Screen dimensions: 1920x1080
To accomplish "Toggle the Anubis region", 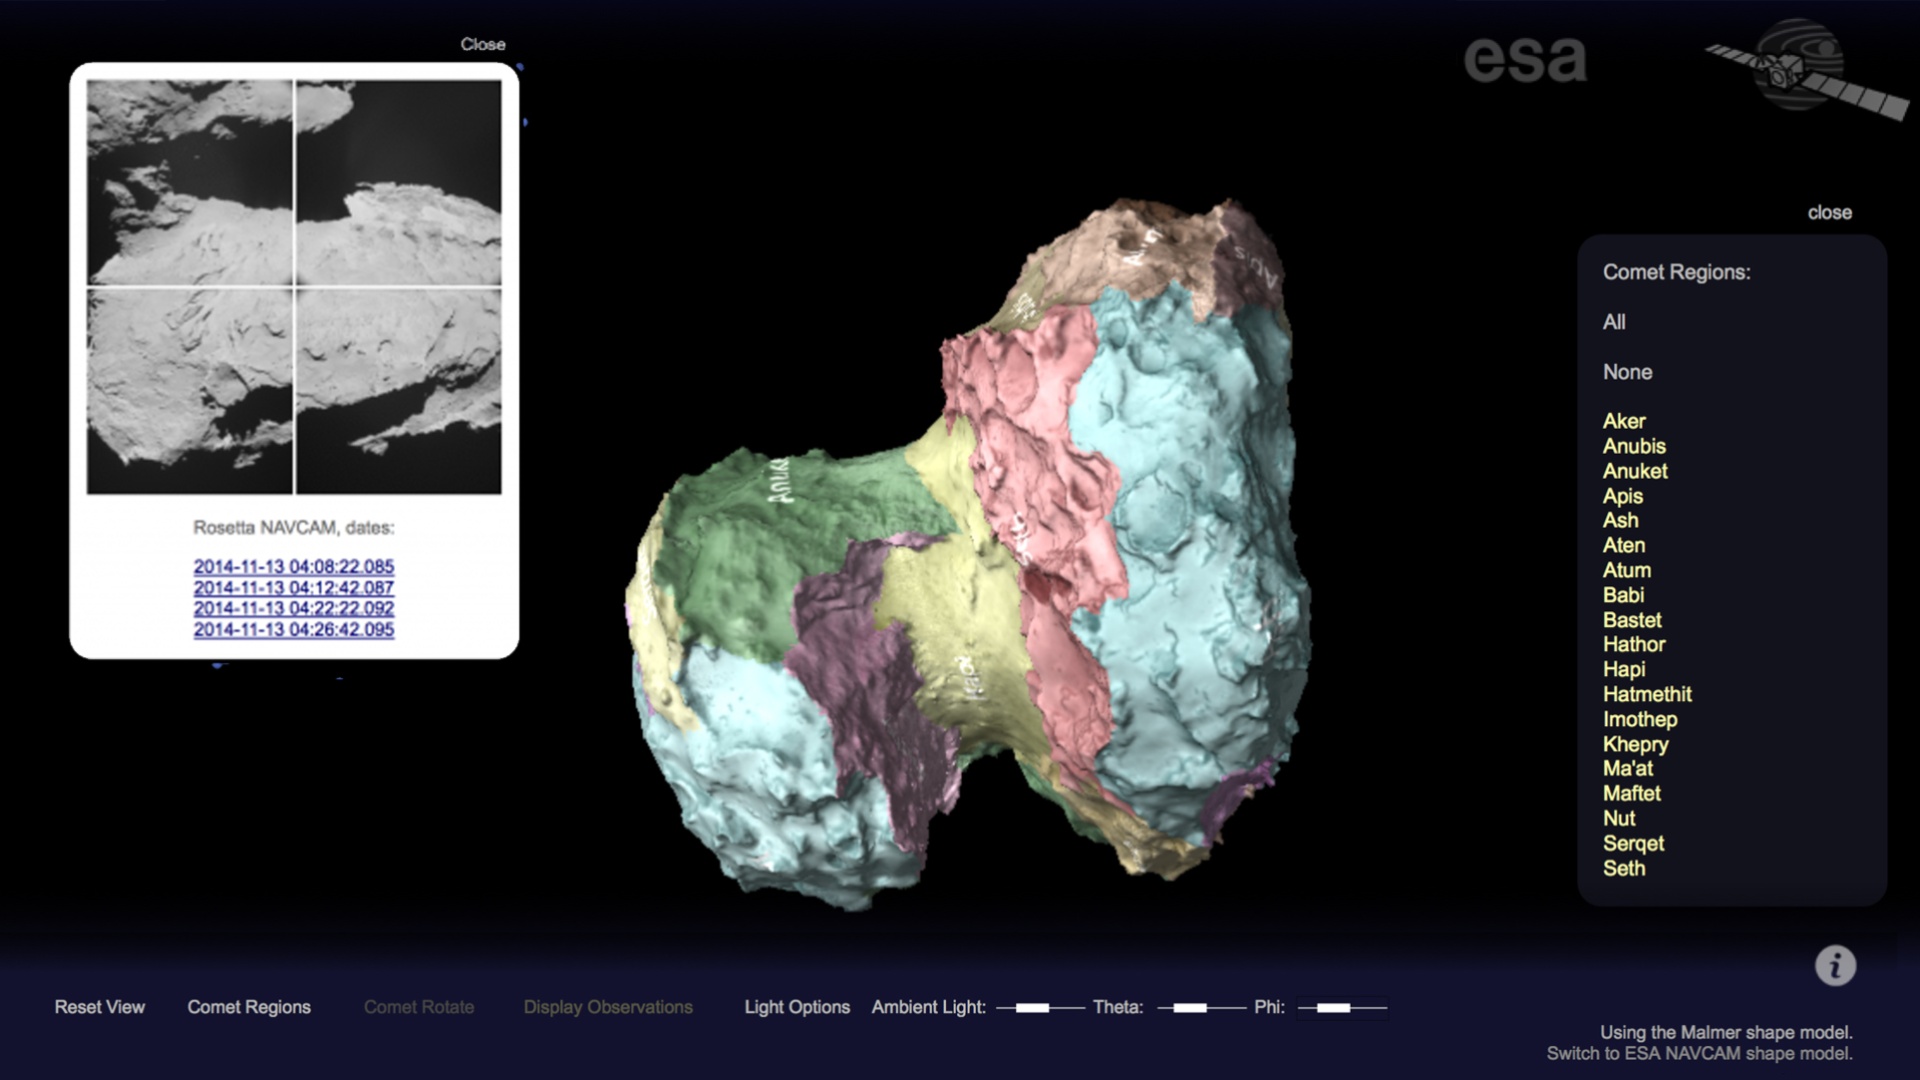I will pos(1633,446).
